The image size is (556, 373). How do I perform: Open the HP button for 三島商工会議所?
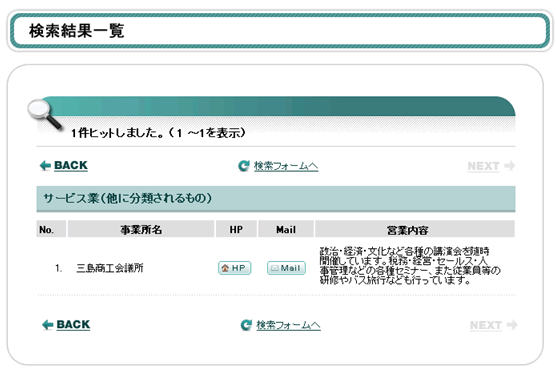234,268
